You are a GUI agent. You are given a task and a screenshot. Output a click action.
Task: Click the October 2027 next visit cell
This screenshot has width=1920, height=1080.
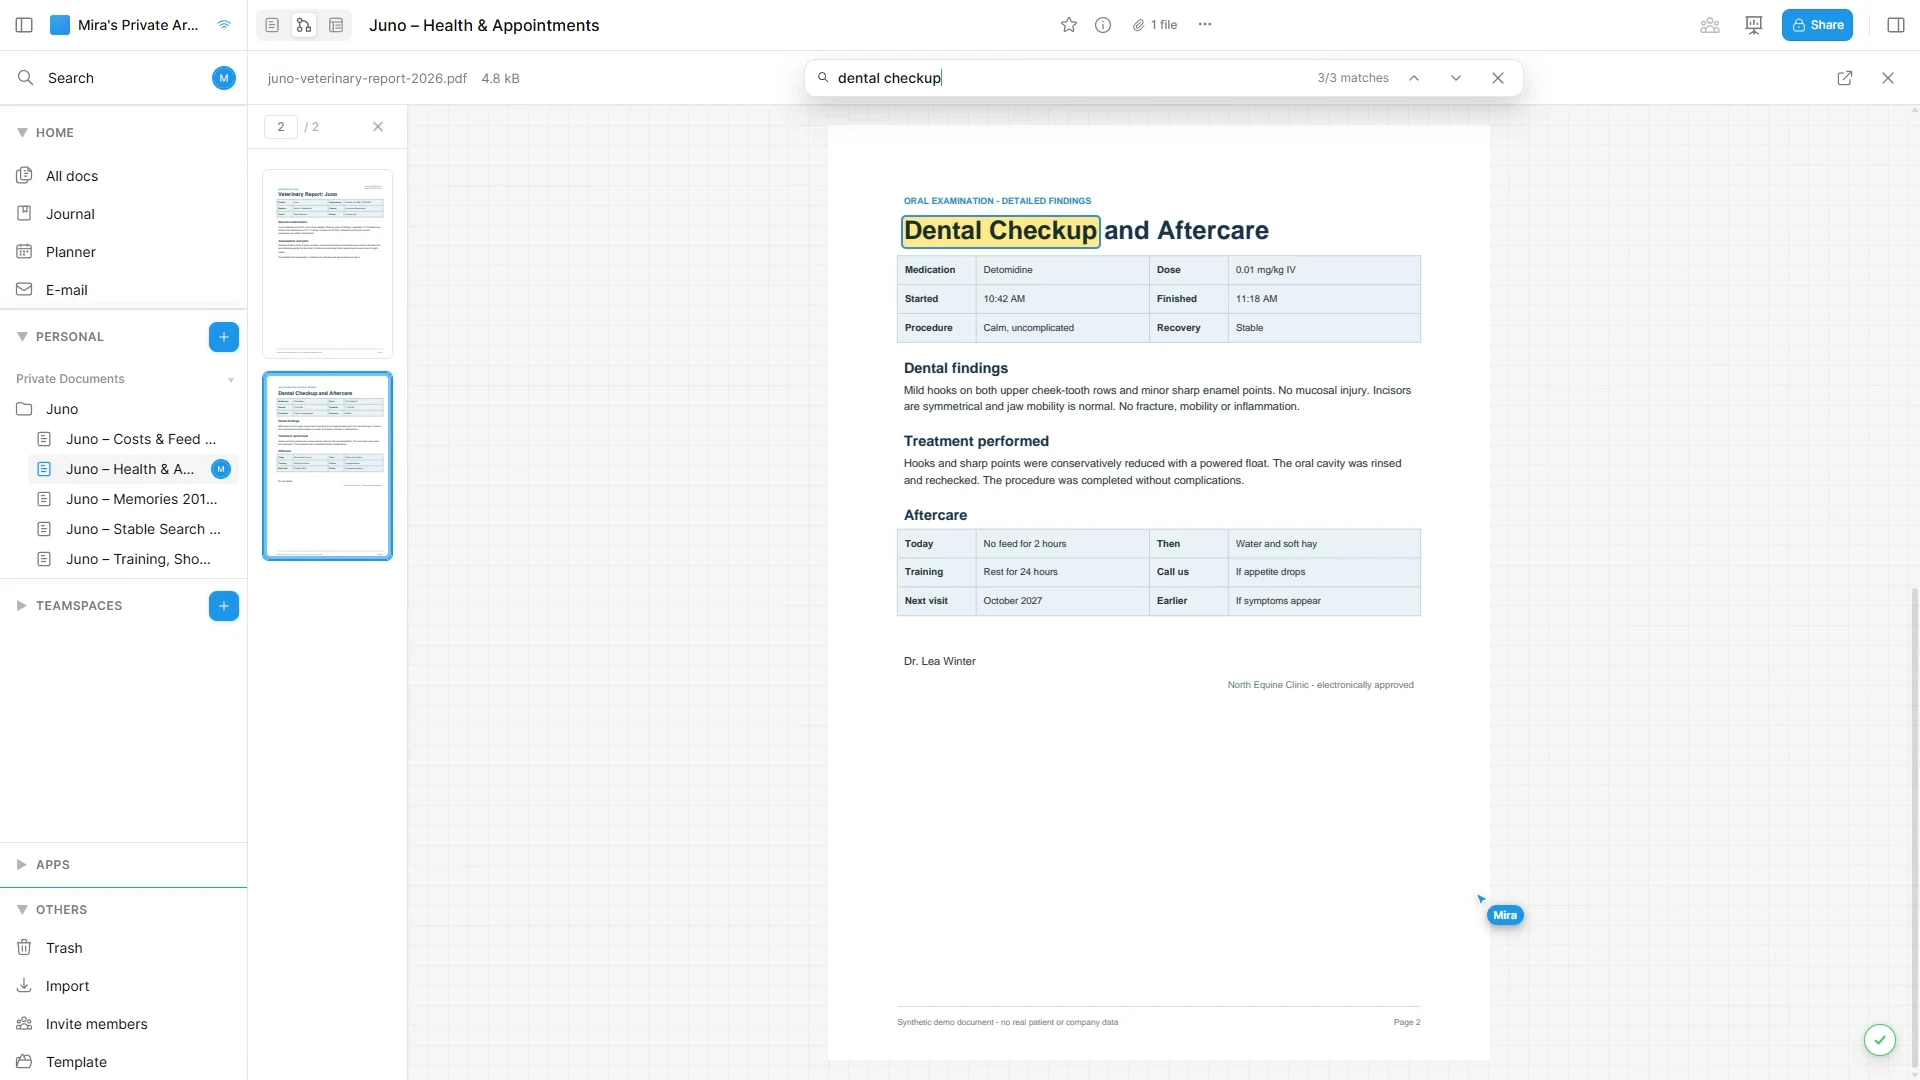[x=1062, y=601]
